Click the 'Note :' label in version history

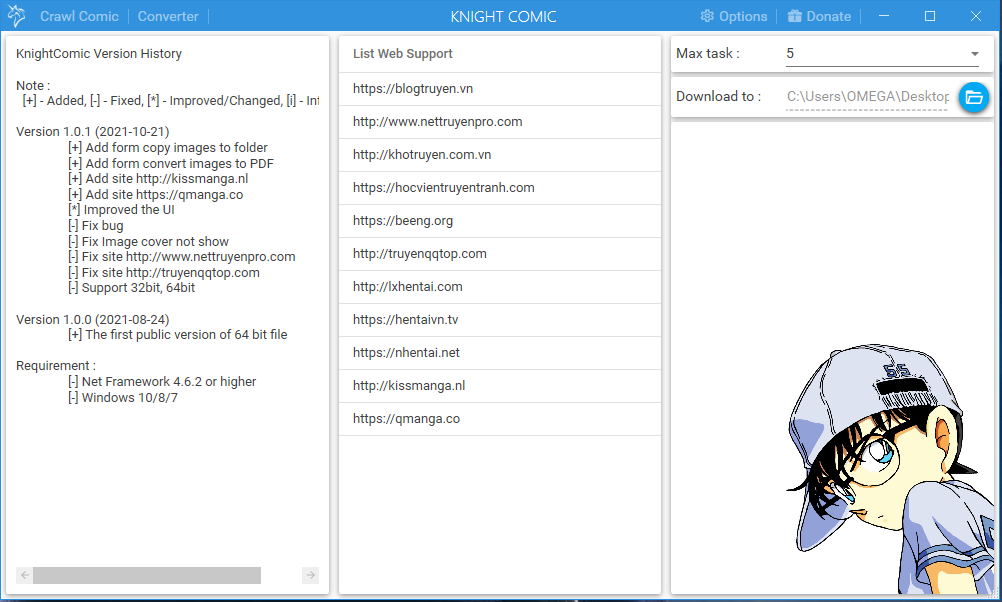tap(33, 86)
